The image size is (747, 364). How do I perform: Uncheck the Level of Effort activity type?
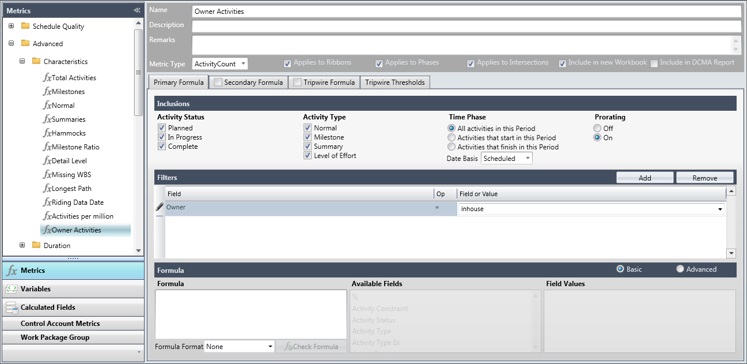point(307,156)
